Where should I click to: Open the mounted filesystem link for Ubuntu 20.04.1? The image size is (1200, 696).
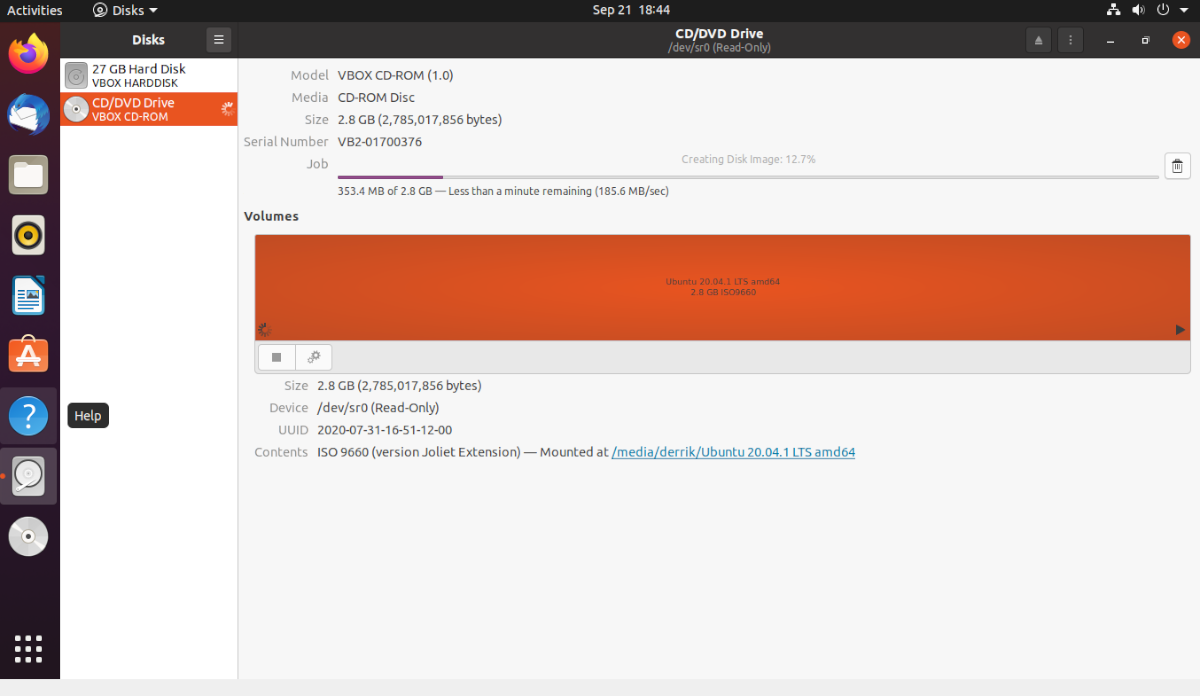click(x=733, y=452)
